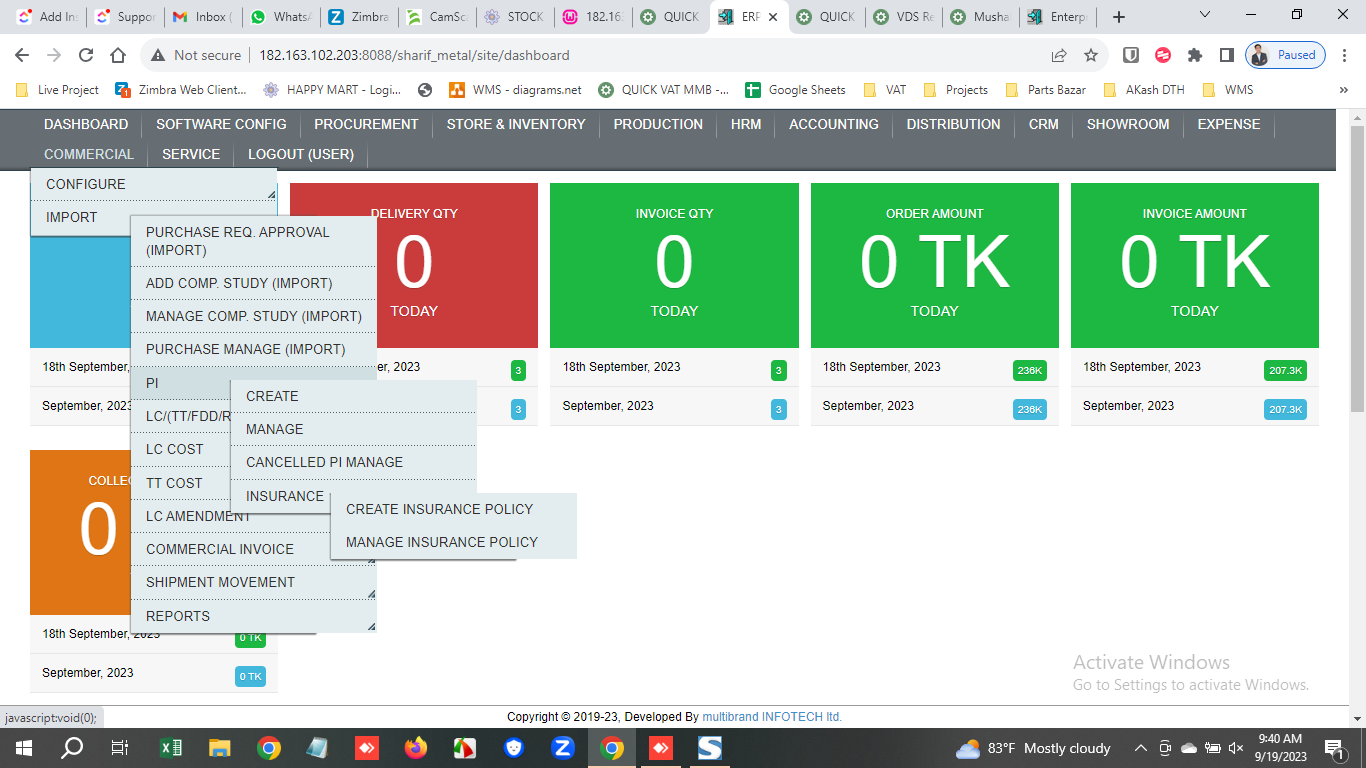Open the Chrome three-dot menu
The width and height of the screenshot is (1366, 768).
pos(1346,55)
